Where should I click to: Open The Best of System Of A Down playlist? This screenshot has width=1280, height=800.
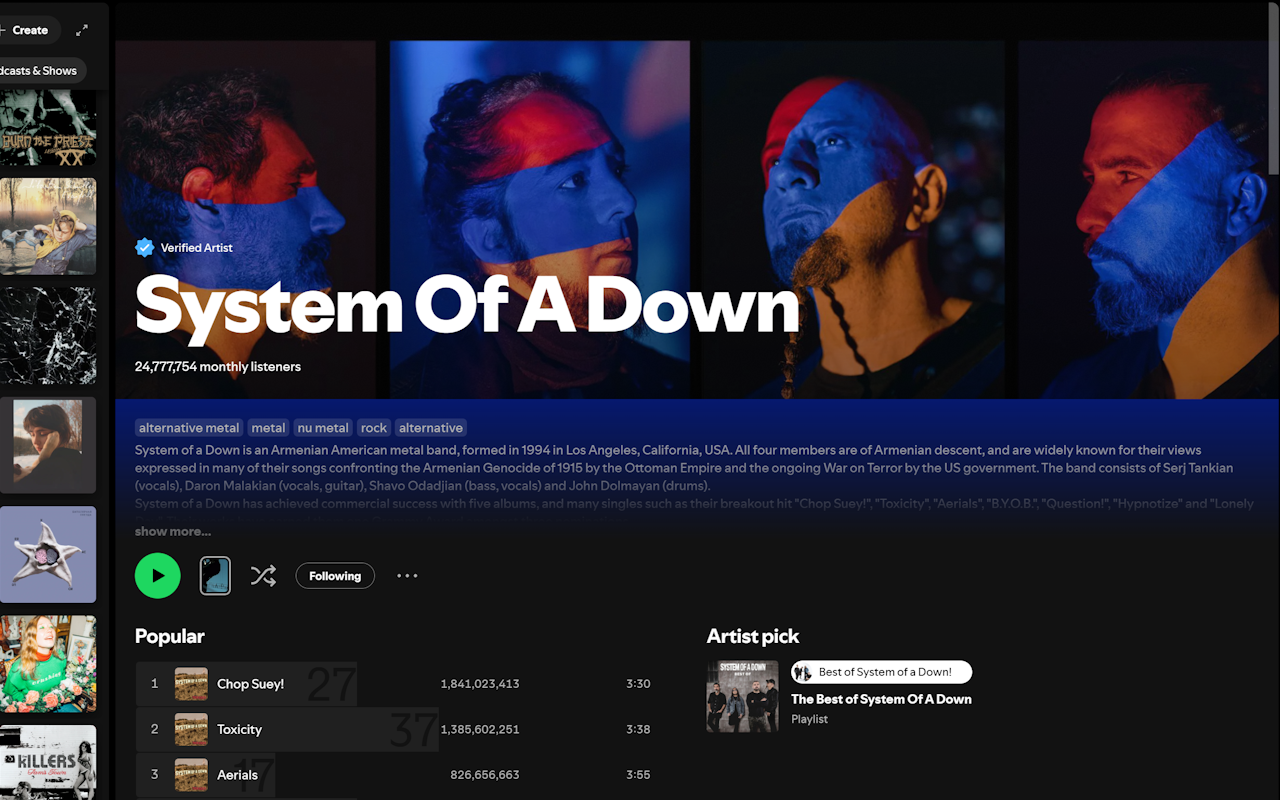(881, 699)
